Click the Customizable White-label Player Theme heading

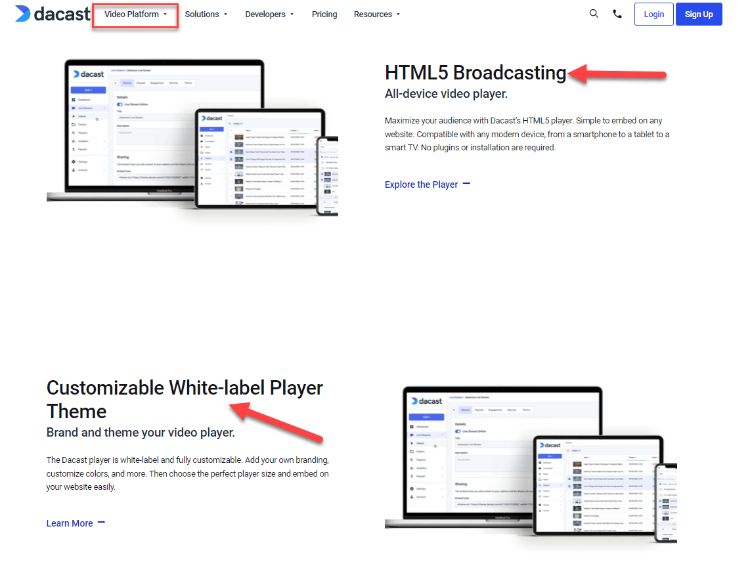[x=185, y=399]
